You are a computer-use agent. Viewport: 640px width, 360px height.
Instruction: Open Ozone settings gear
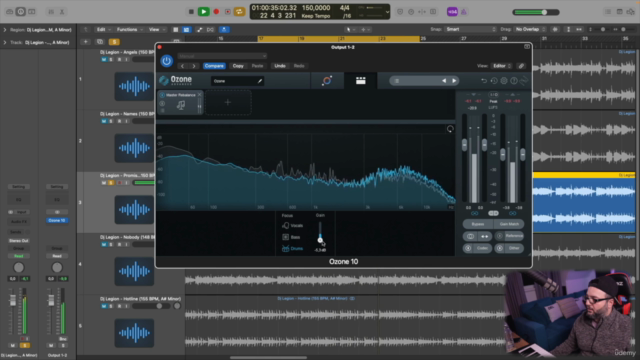[504, 81]
